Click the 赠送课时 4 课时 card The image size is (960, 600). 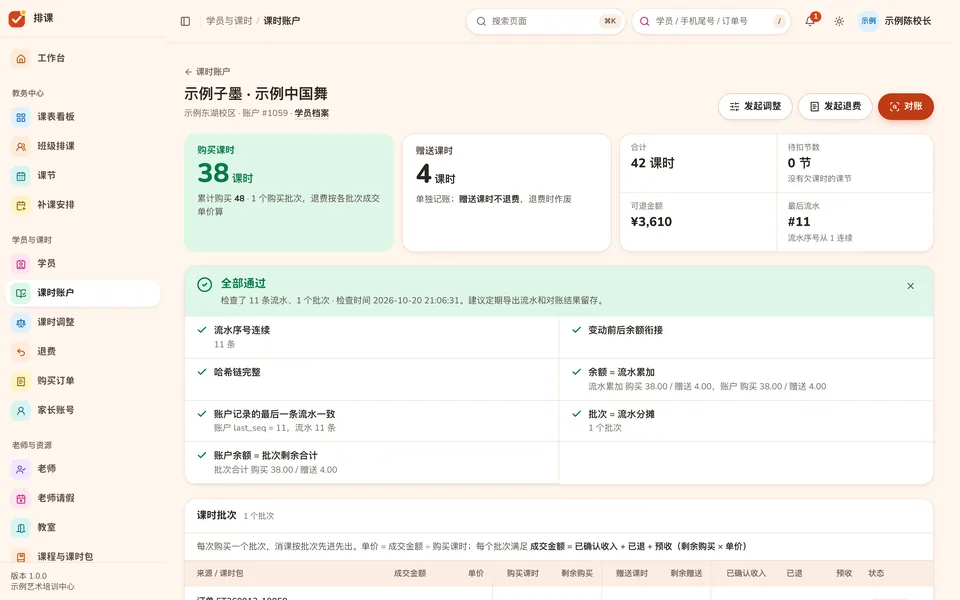pyautogui.click(x=506, y=193)
